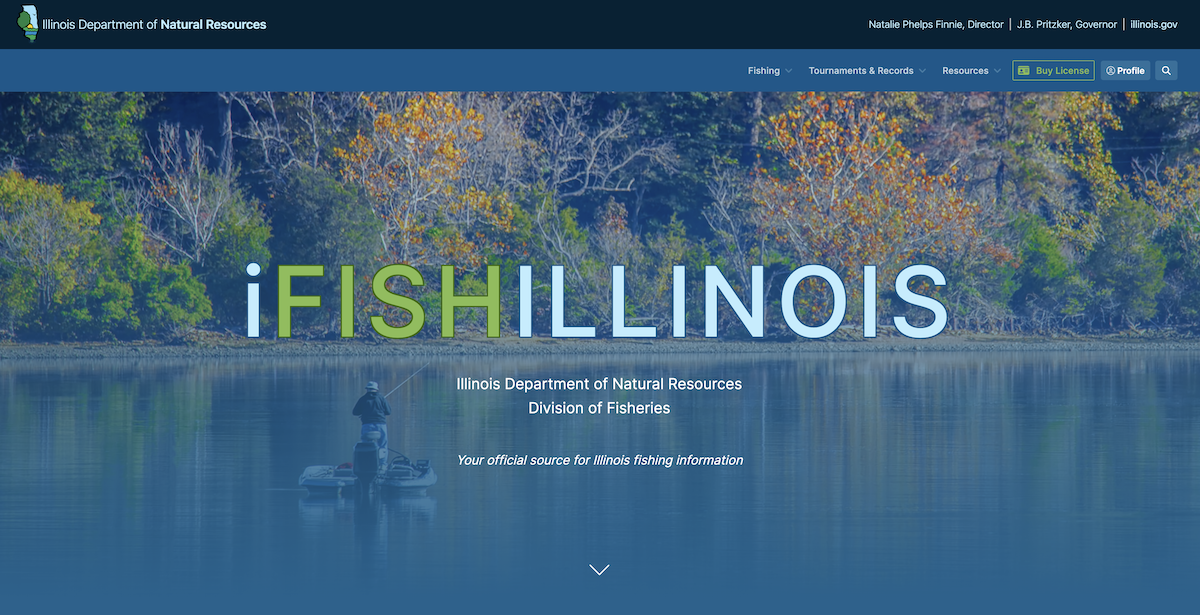Open Tournaments & Records navigation entry

(860, 70)
